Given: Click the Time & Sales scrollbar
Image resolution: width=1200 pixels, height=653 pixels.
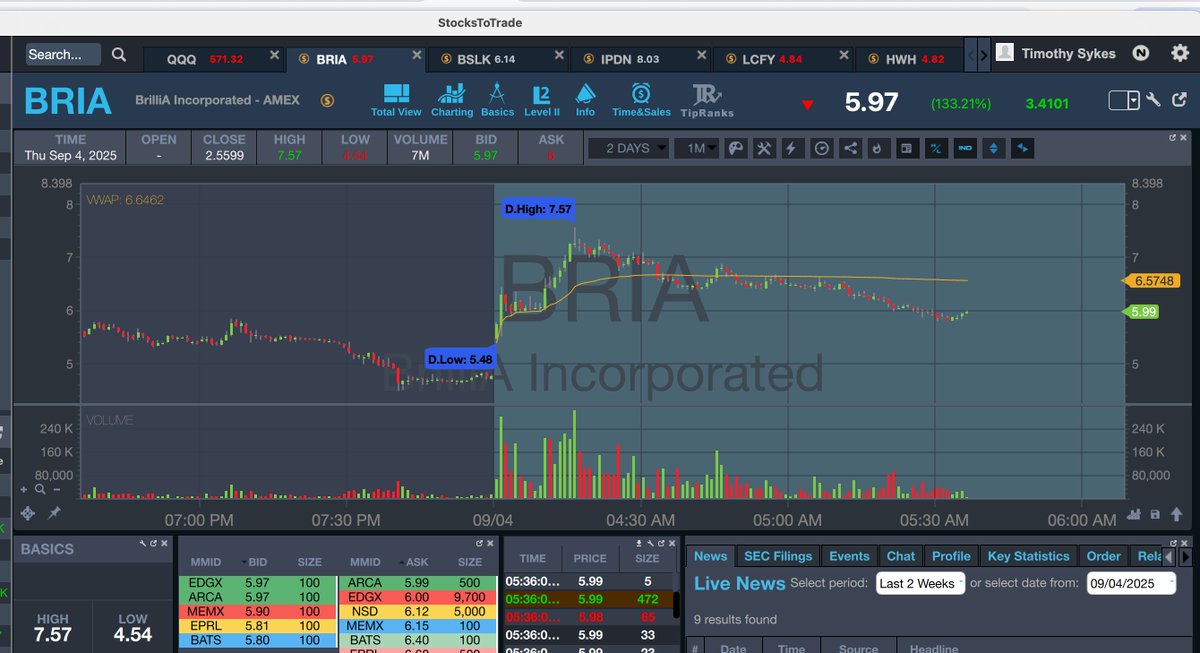Looking at the screenshot, I should (x=677, y=606).
